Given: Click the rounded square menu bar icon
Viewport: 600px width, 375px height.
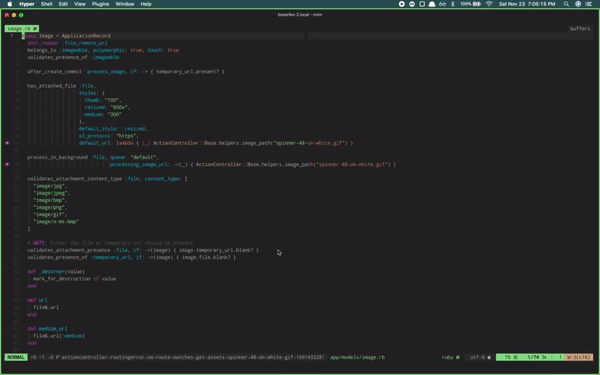Looking at the screenshot, I should (x=422, y=4).
